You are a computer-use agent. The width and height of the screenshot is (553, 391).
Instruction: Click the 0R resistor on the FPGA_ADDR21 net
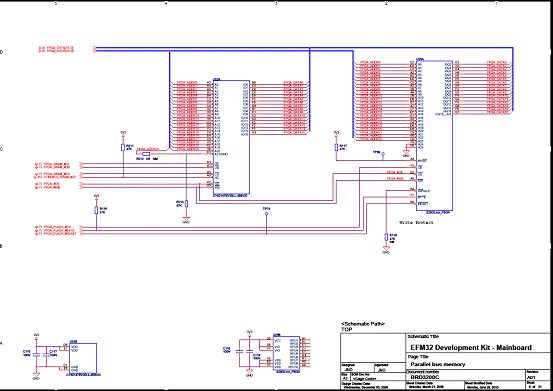point(146,154)
